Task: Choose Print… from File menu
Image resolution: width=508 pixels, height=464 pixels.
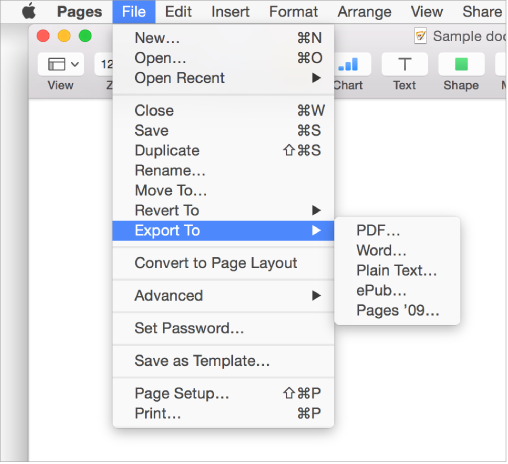Action: coord(223,413)
